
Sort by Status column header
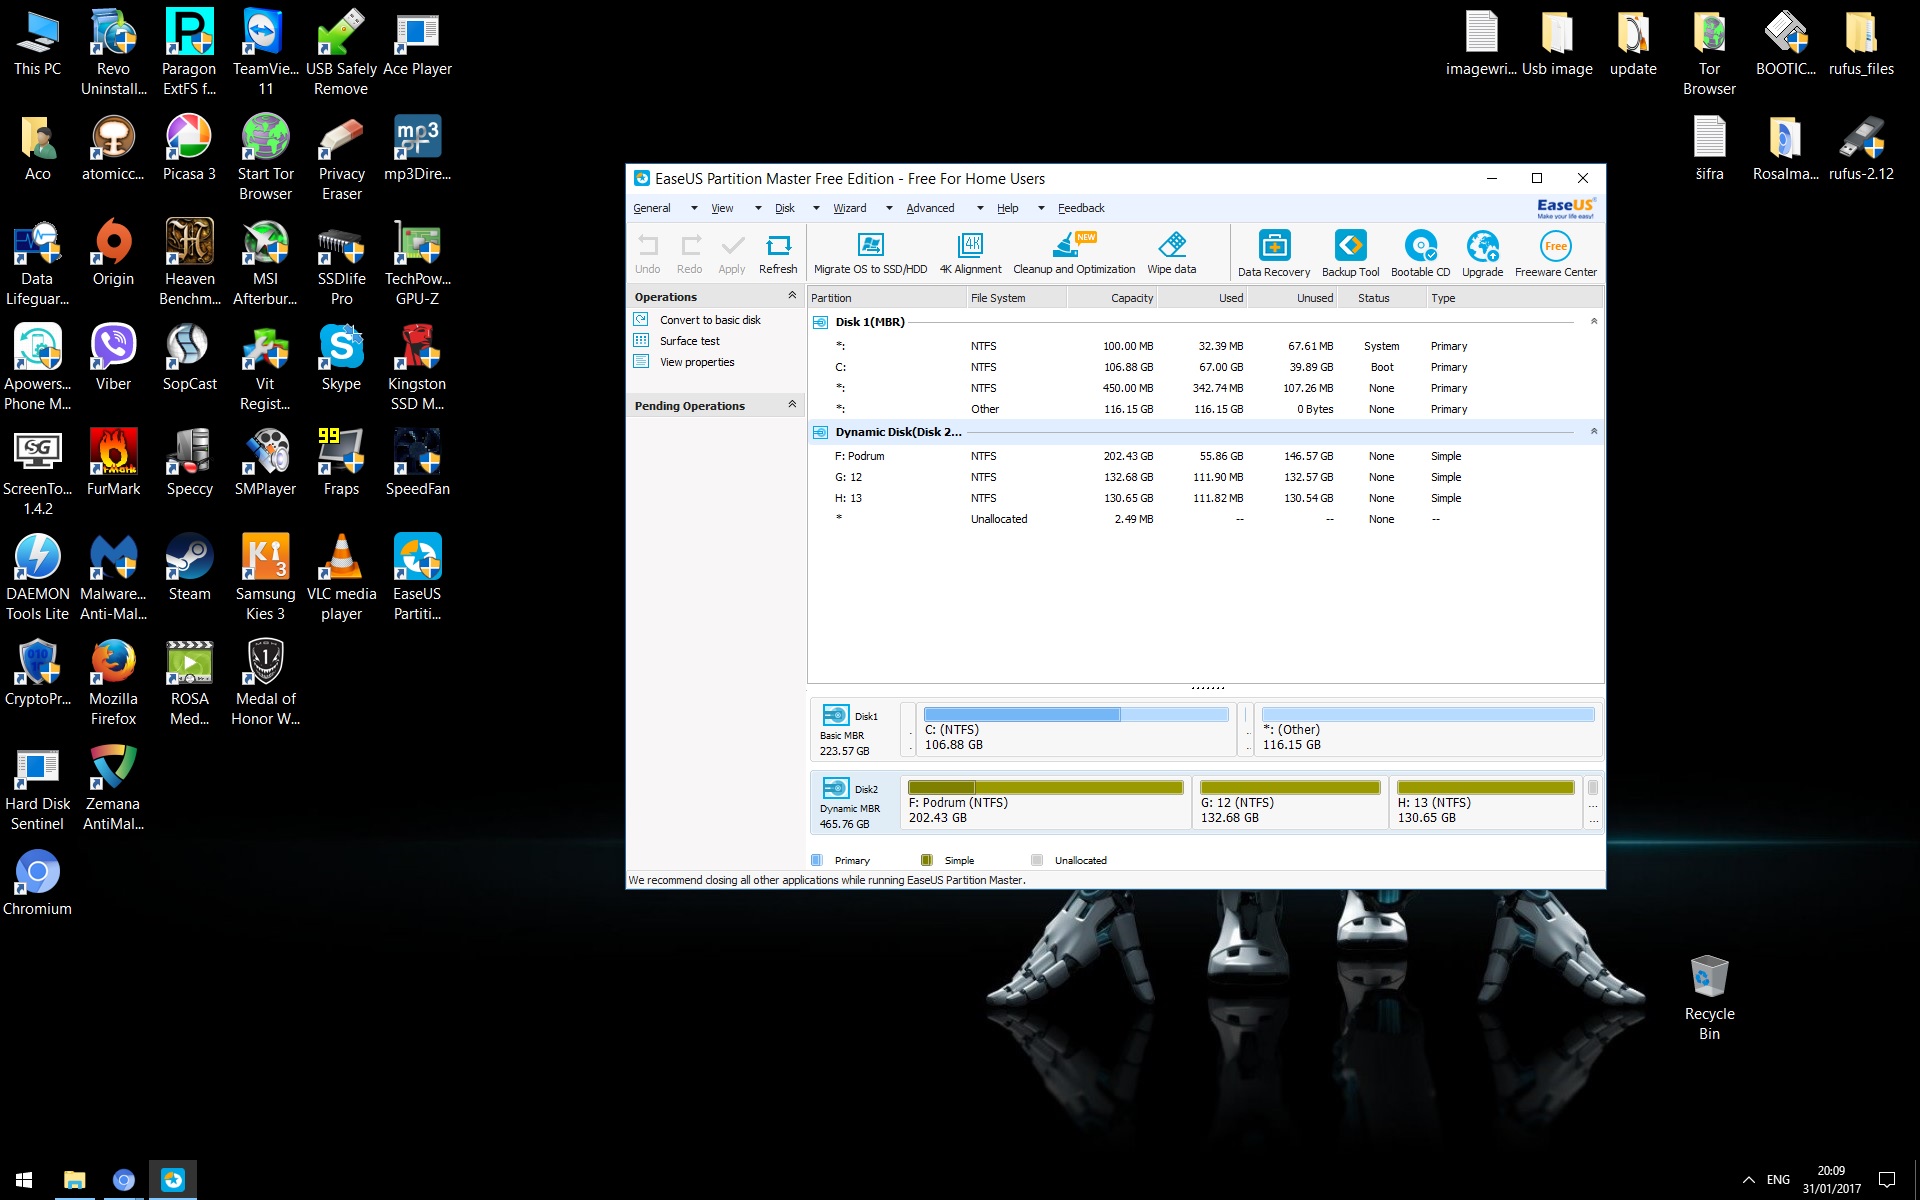(1382, 298)
